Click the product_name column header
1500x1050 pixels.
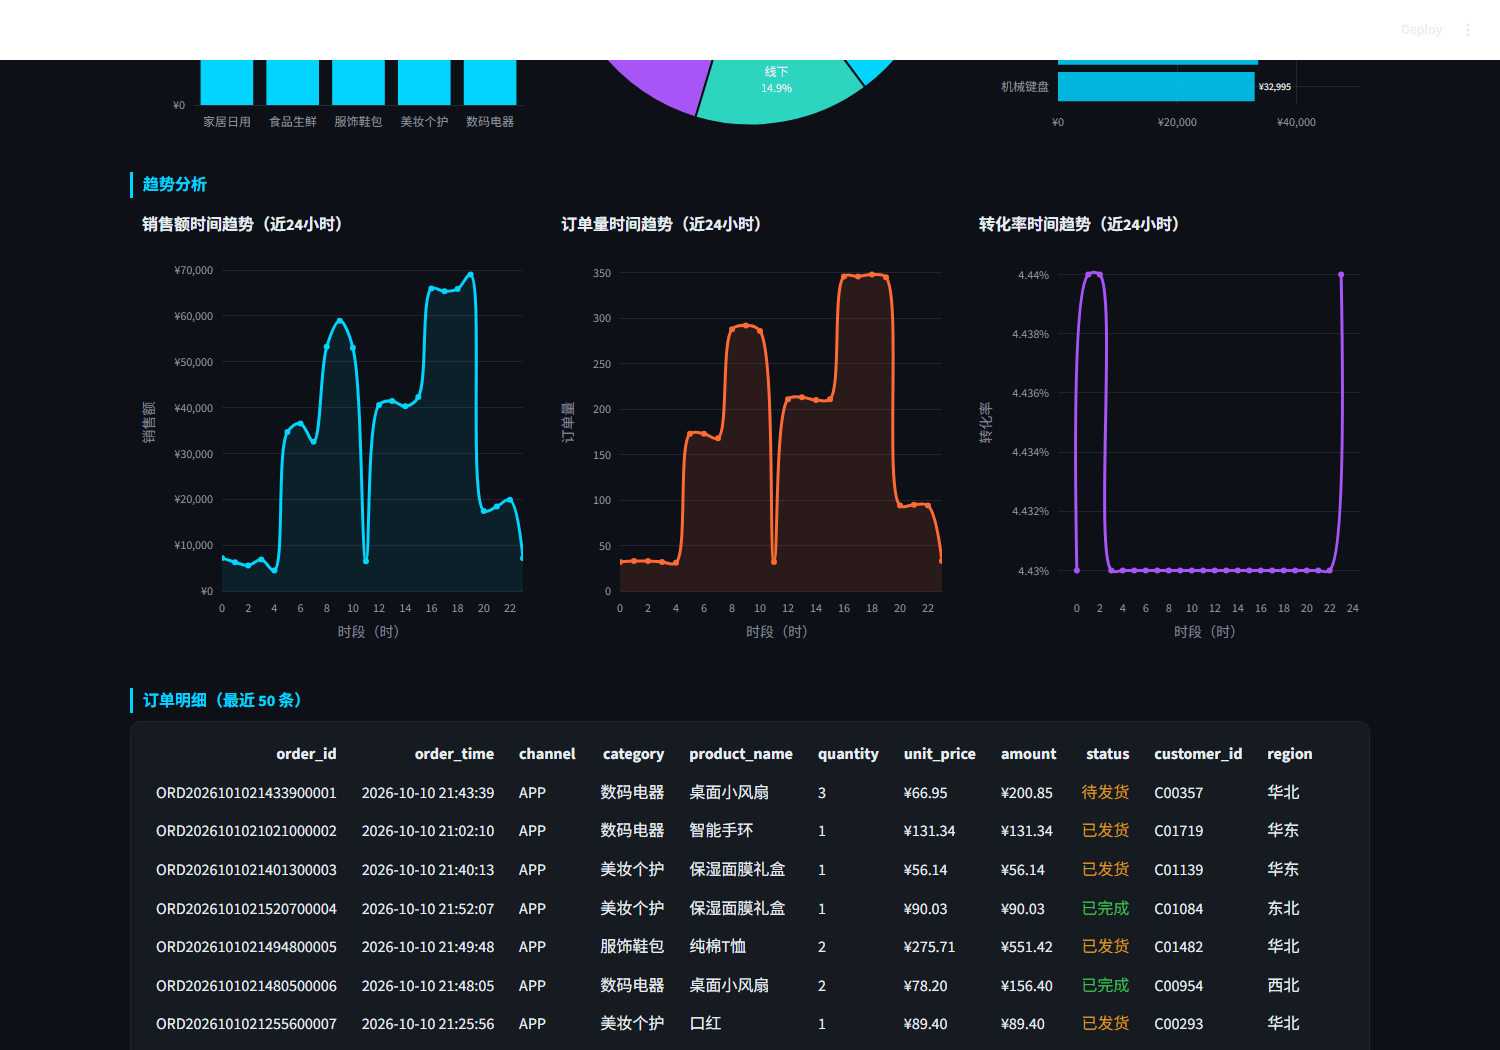pyautogui.click(x=741, y=754)
